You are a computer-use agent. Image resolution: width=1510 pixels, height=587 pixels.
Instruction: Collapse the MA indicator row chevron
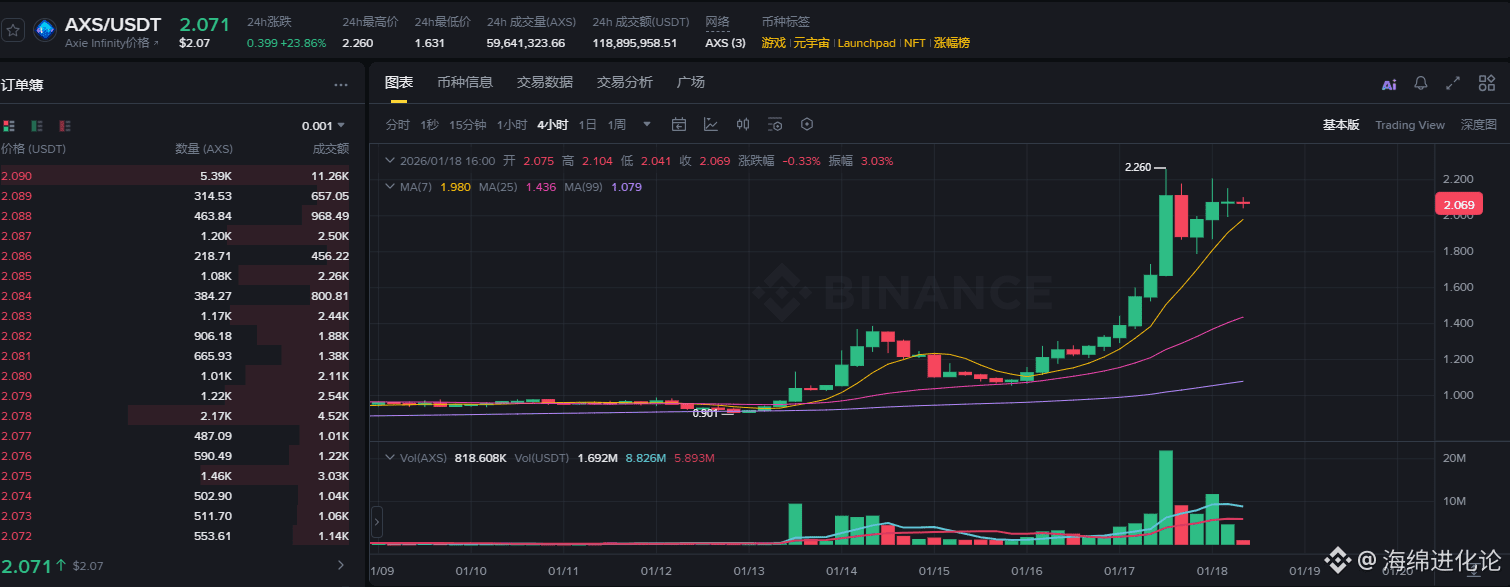tap(390, 186)
